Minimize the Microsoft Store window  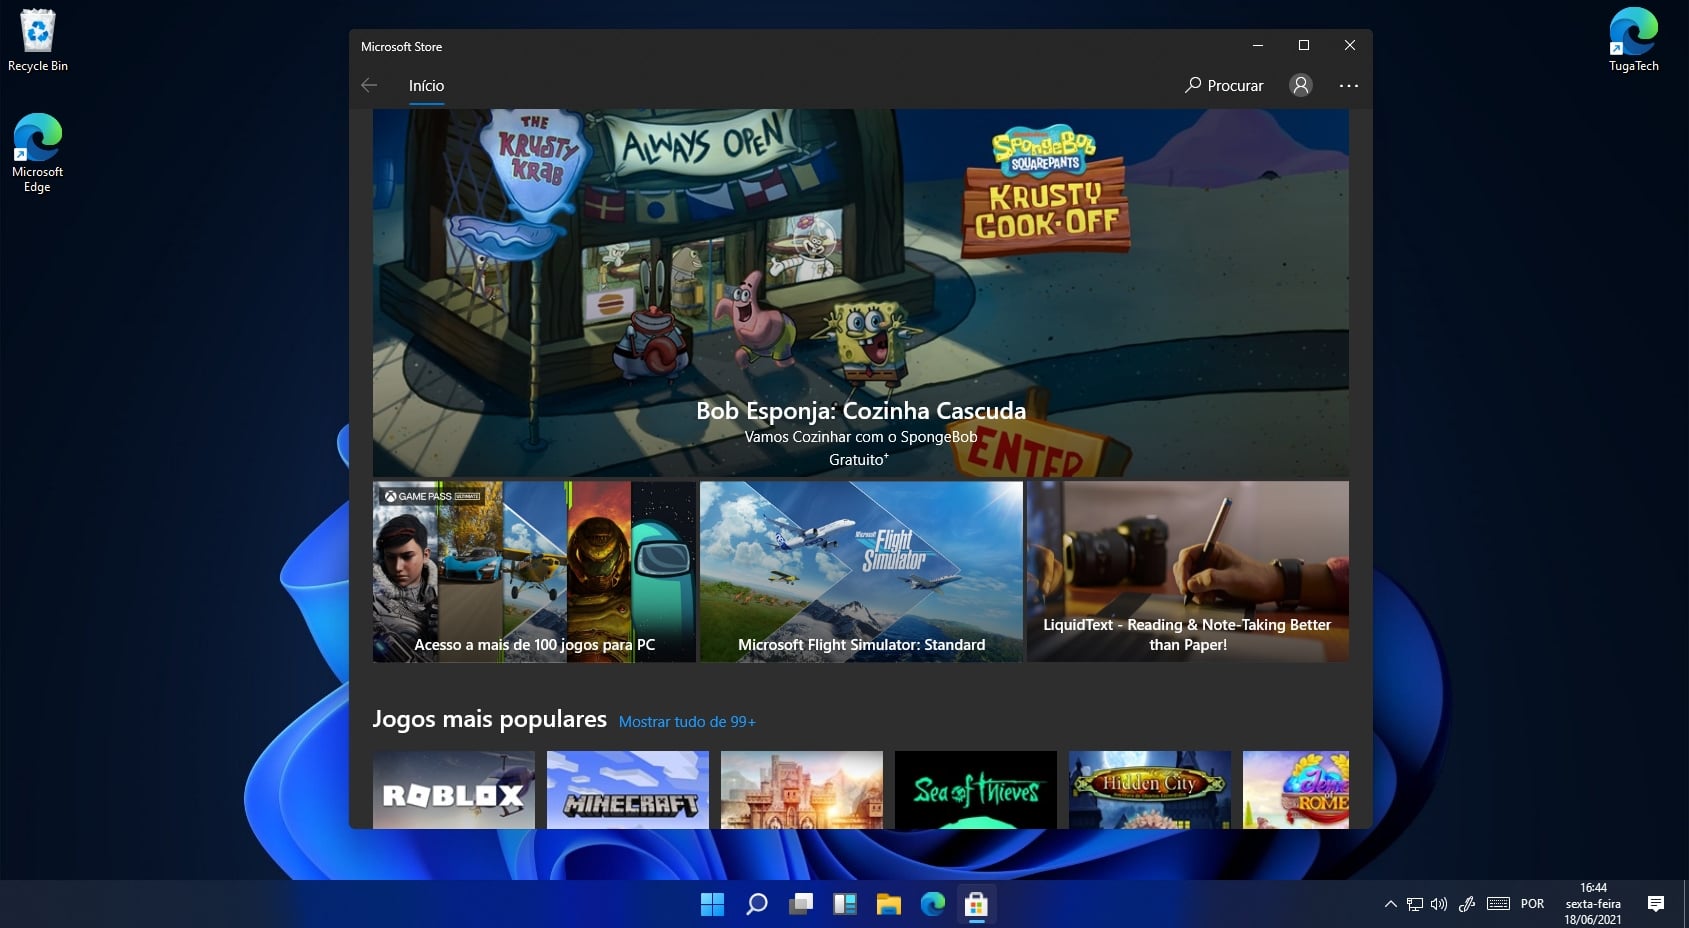click(1258, 45)
